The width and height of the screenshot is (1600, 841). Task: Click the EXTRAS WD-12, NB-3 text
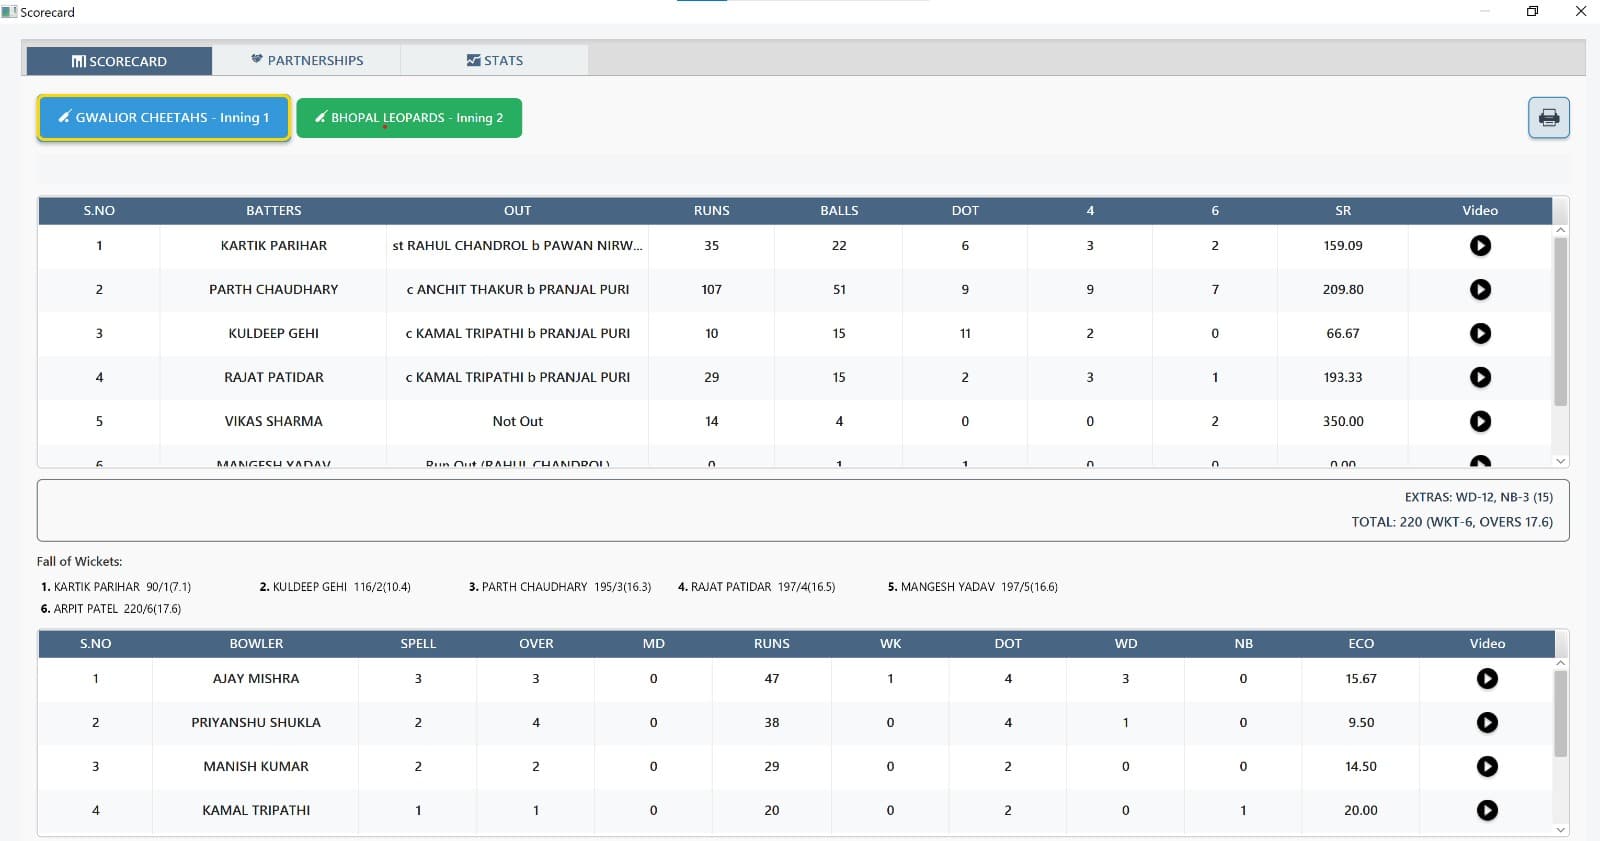coord(1478,497)
